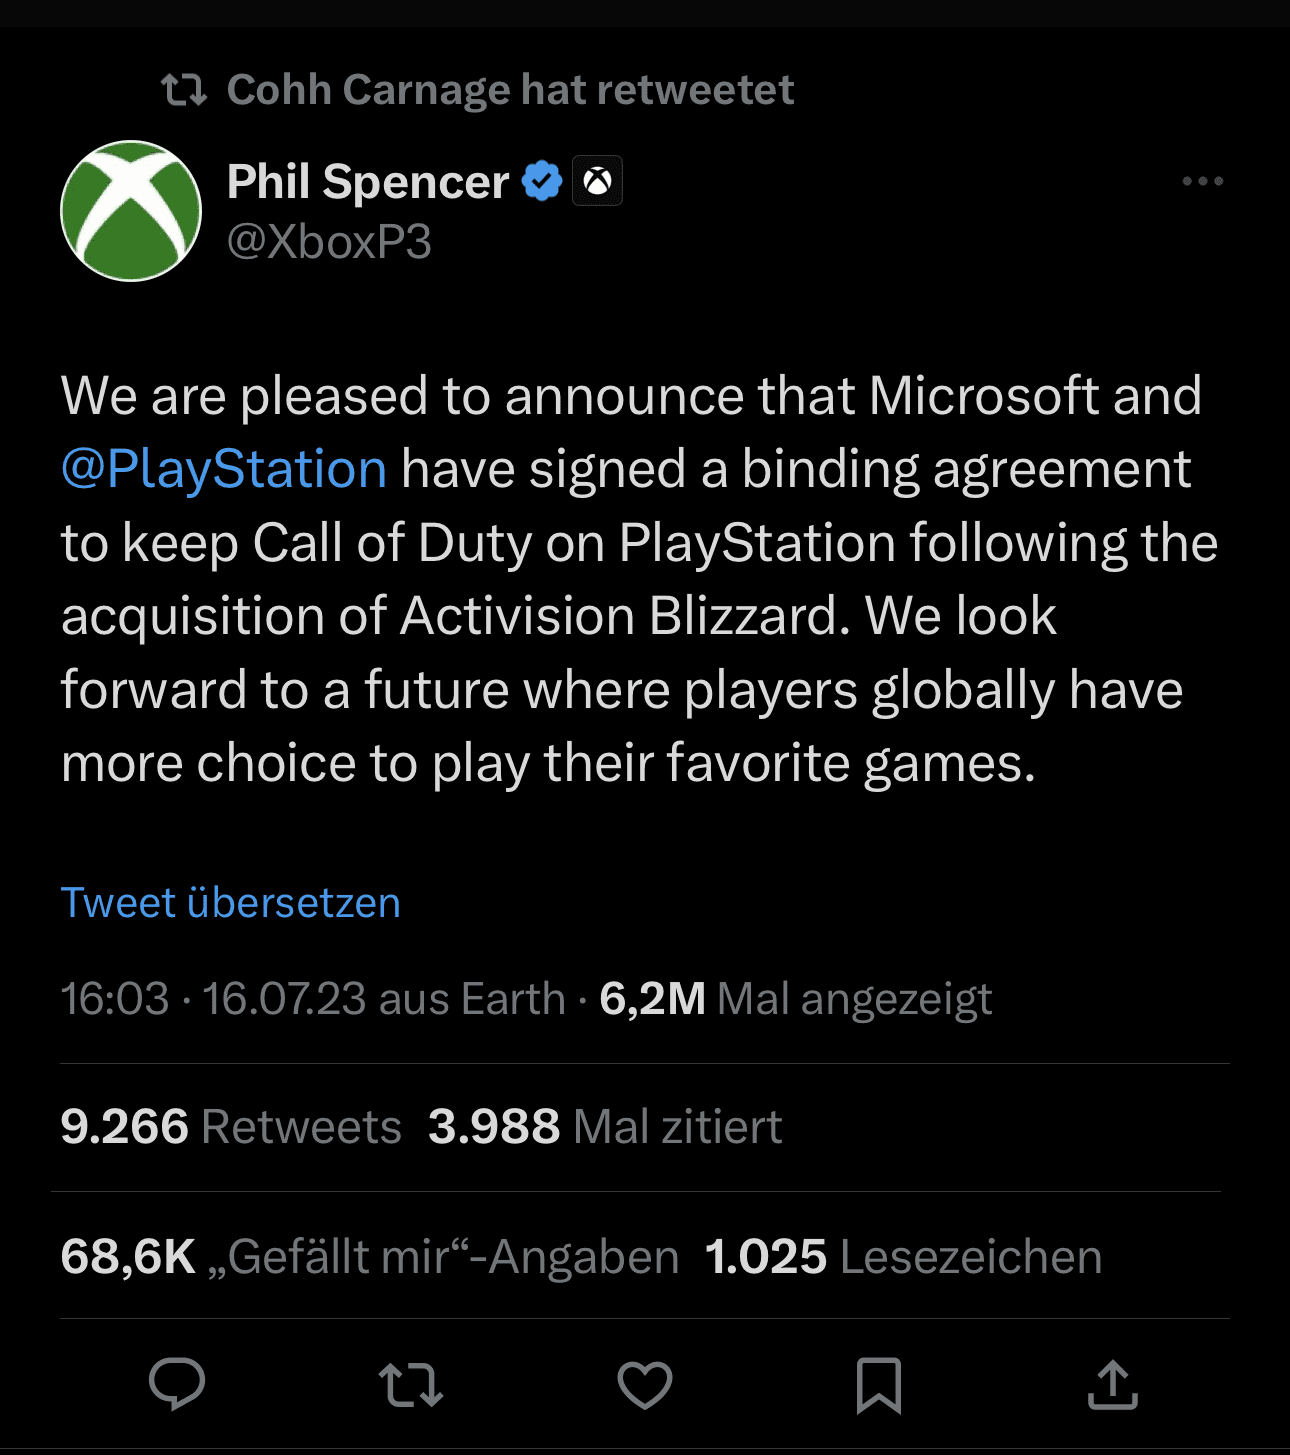Click the reply speech bubble icon
The image size is (1290, 1455).
[x=177, y=1385]
